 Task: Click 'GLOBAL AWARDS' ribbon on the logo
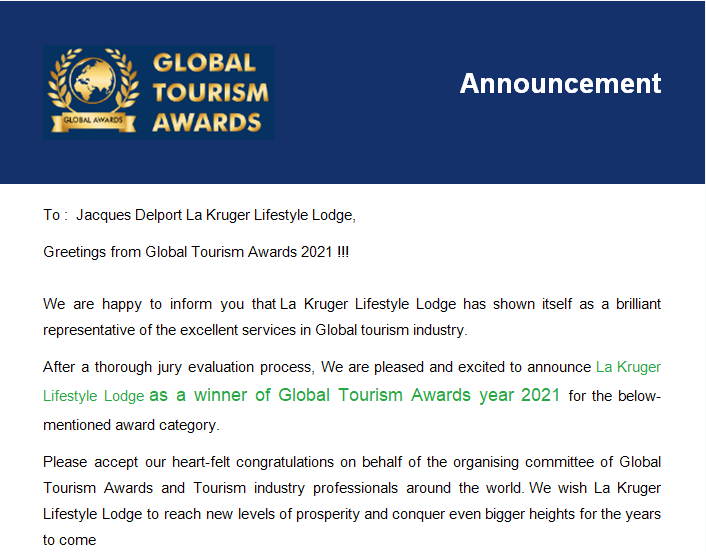(93, 121)
